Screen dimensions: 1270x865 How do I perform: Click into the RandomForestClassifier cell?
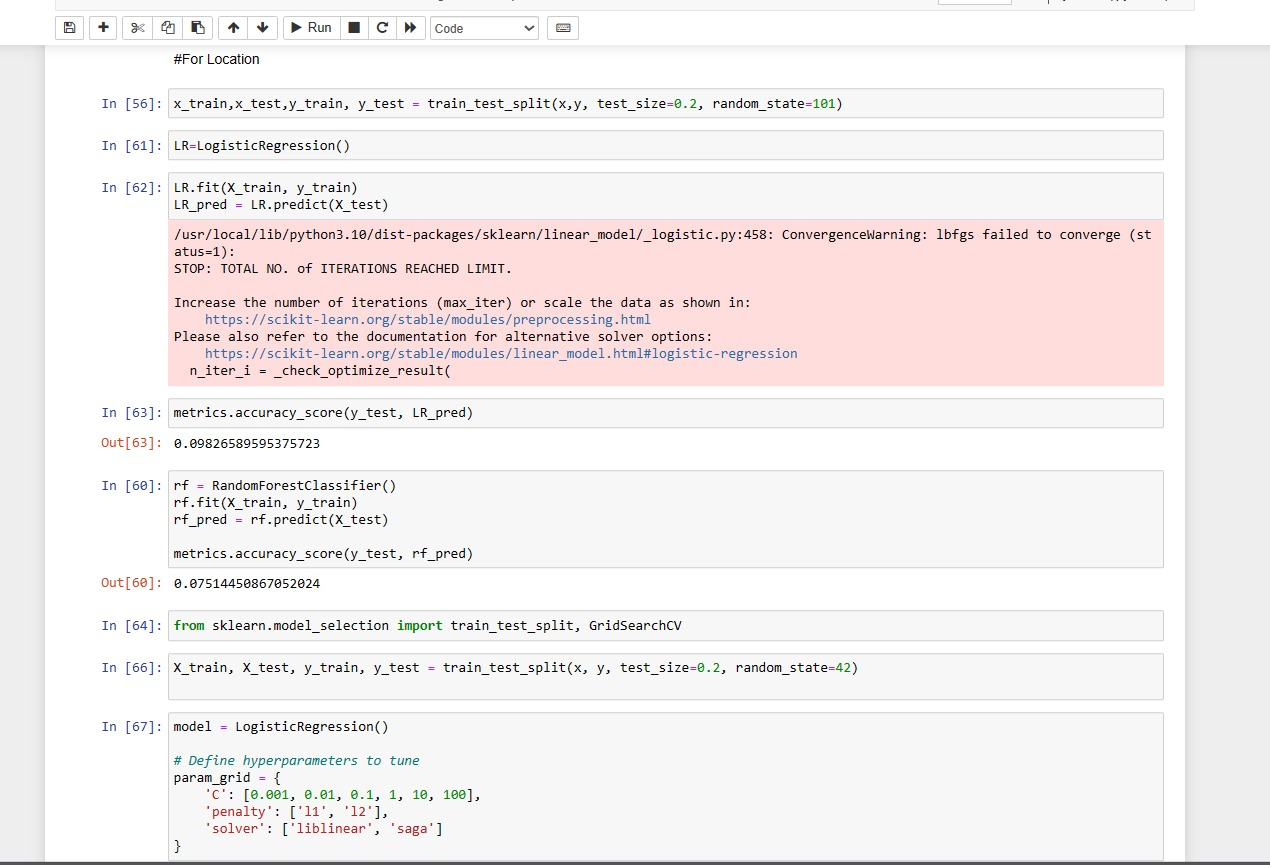tap(666, 520)
